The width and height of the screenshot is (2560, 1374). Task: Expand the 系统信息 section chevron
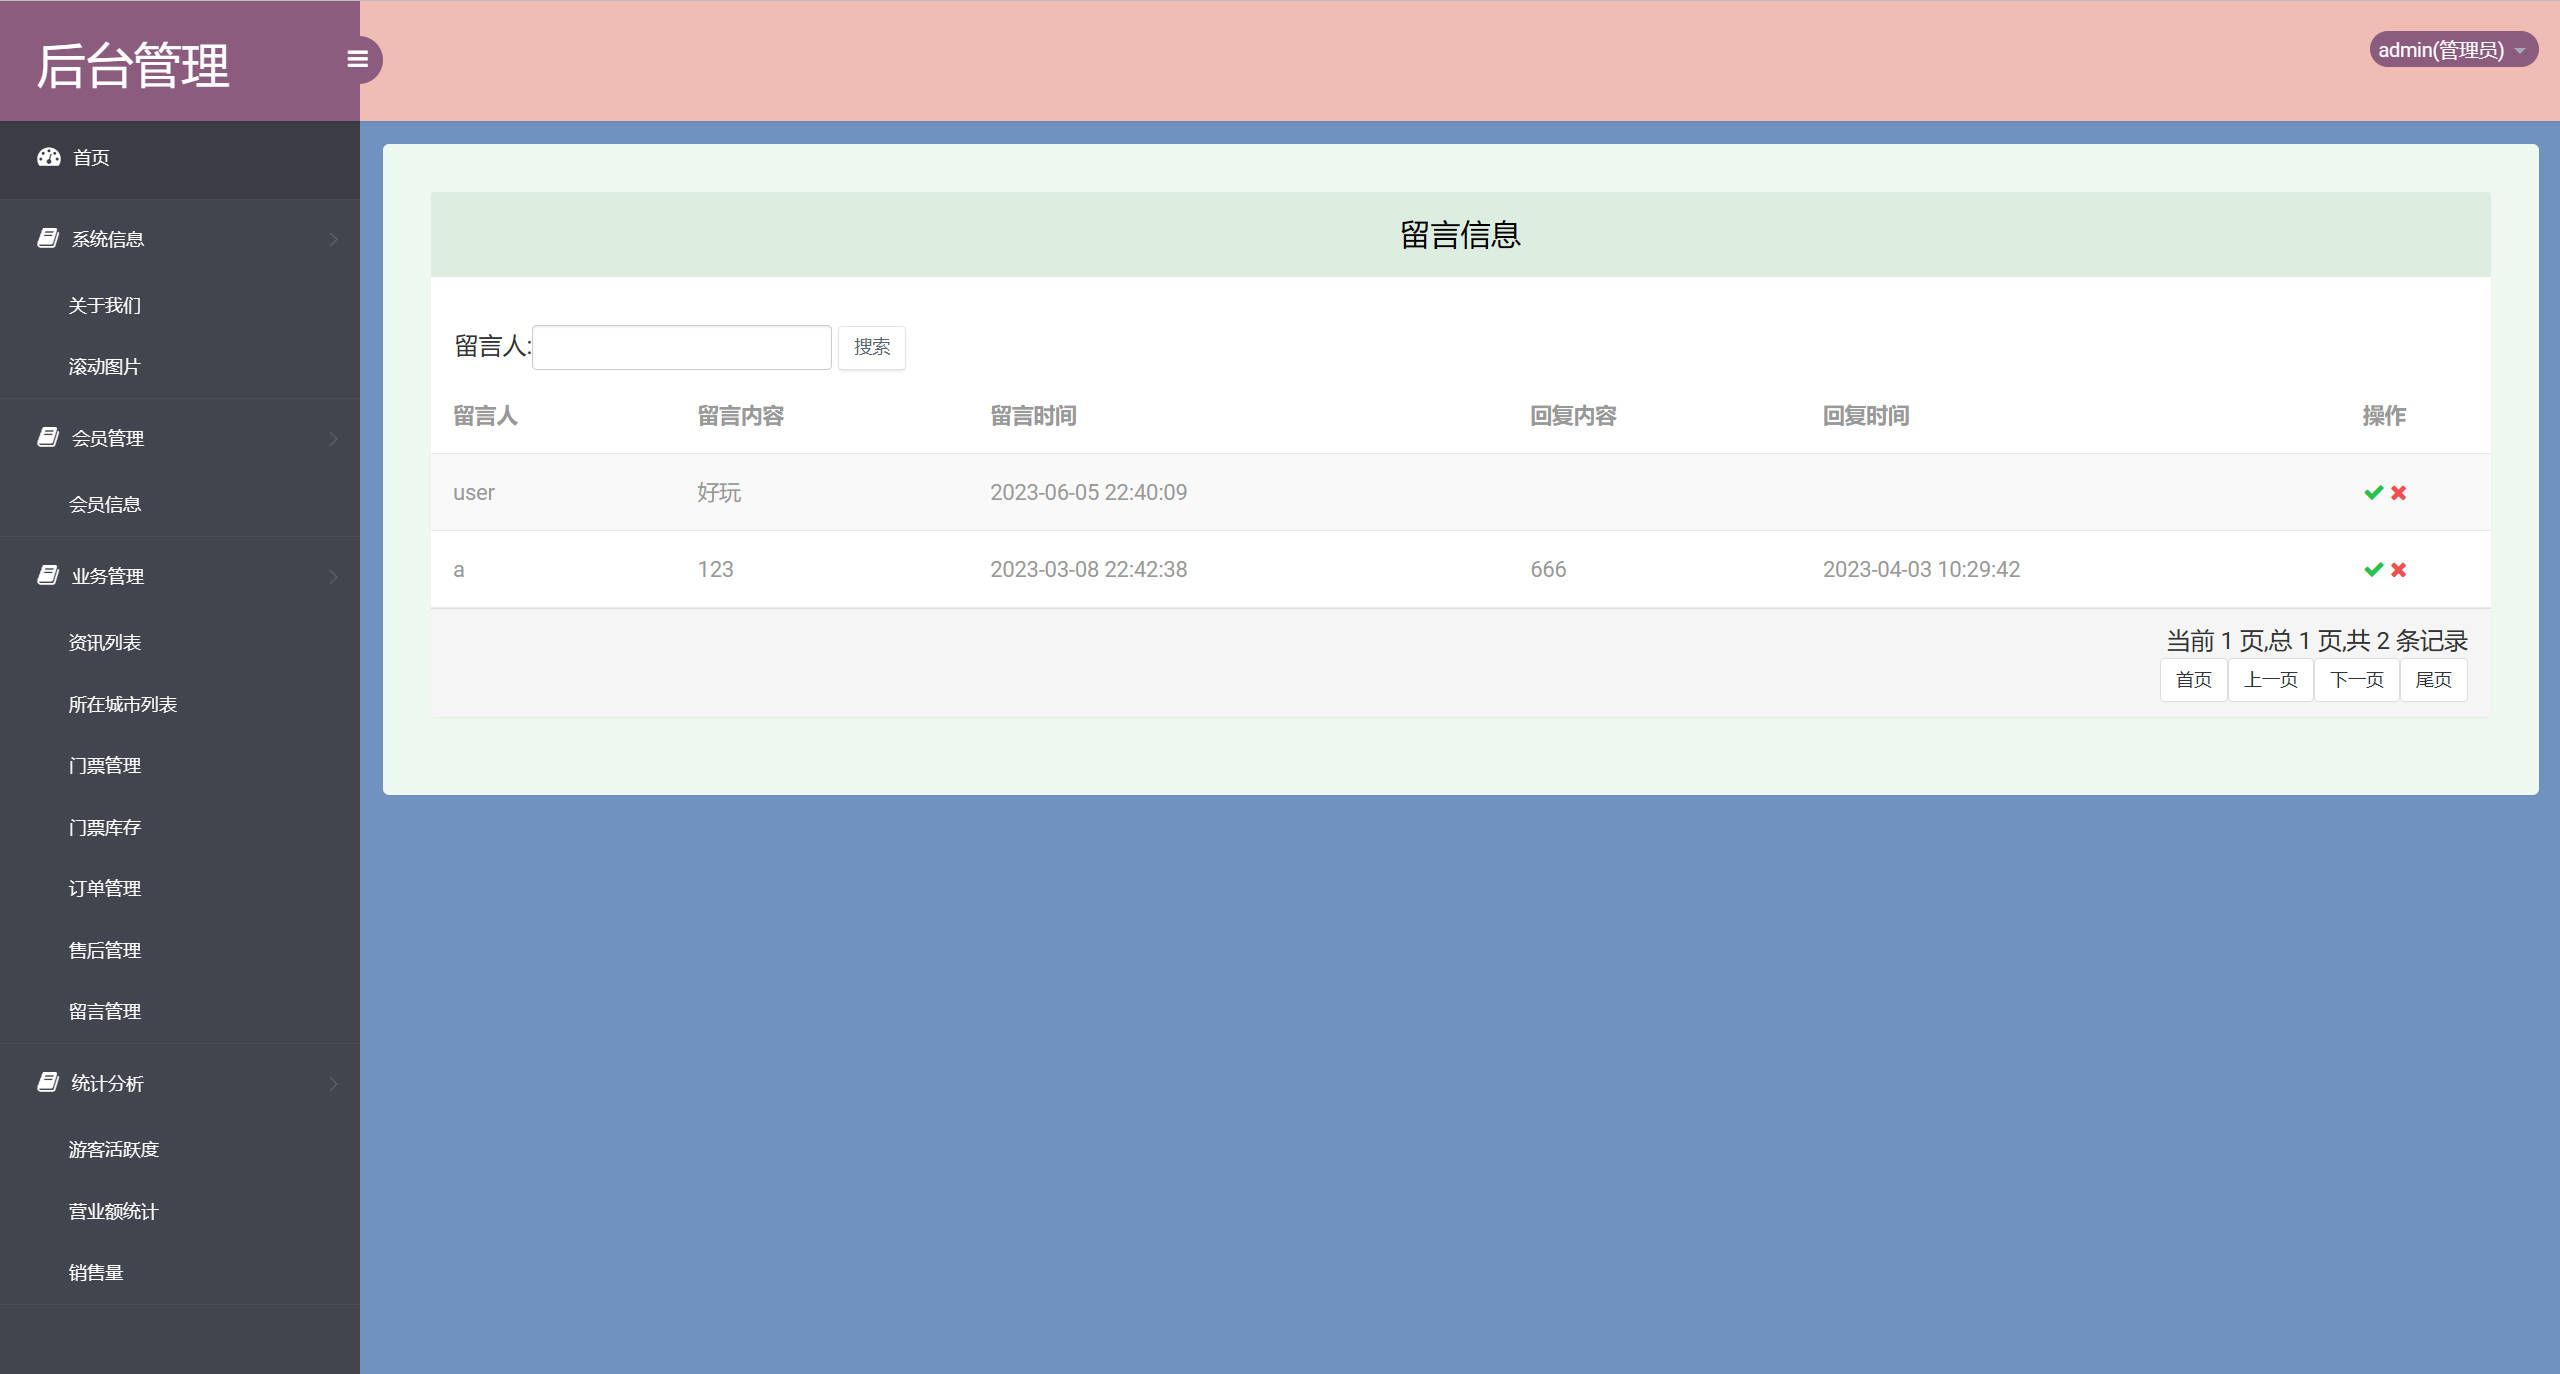tap(334, 239)
